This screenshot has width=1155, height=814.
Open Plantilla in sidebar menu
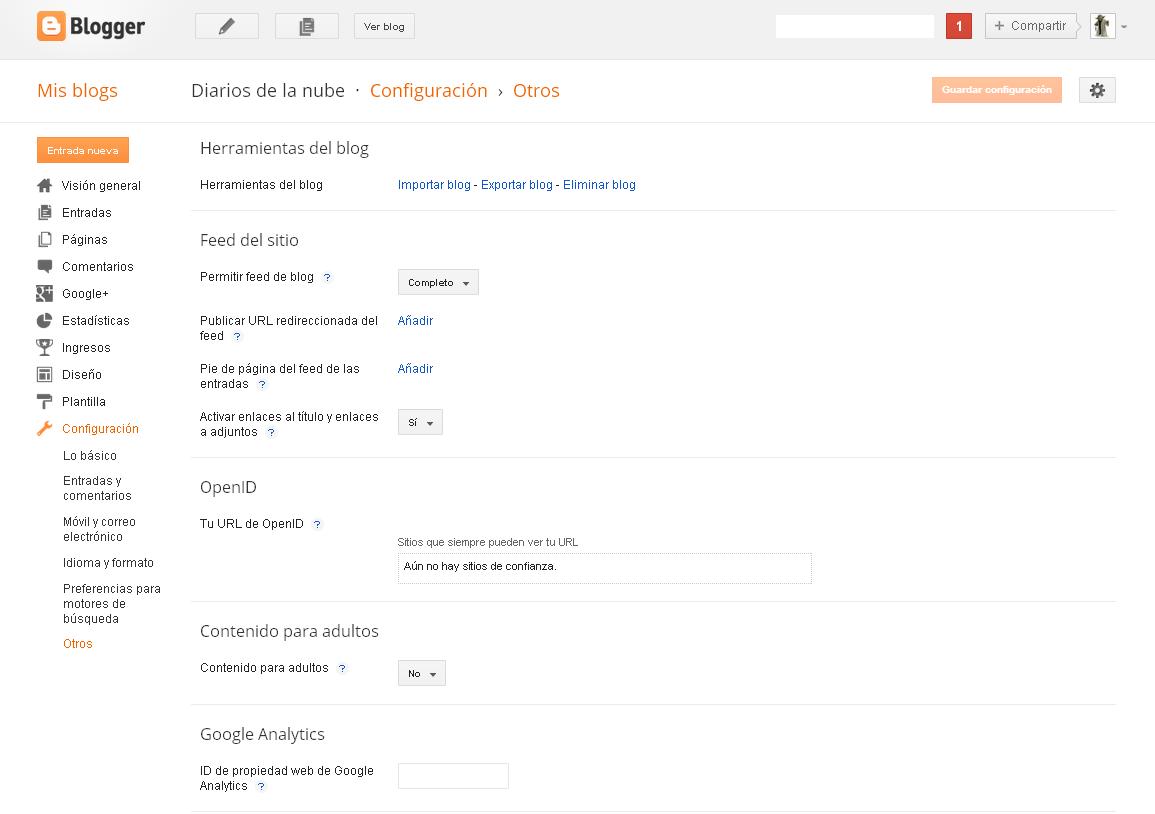point(84,401)
